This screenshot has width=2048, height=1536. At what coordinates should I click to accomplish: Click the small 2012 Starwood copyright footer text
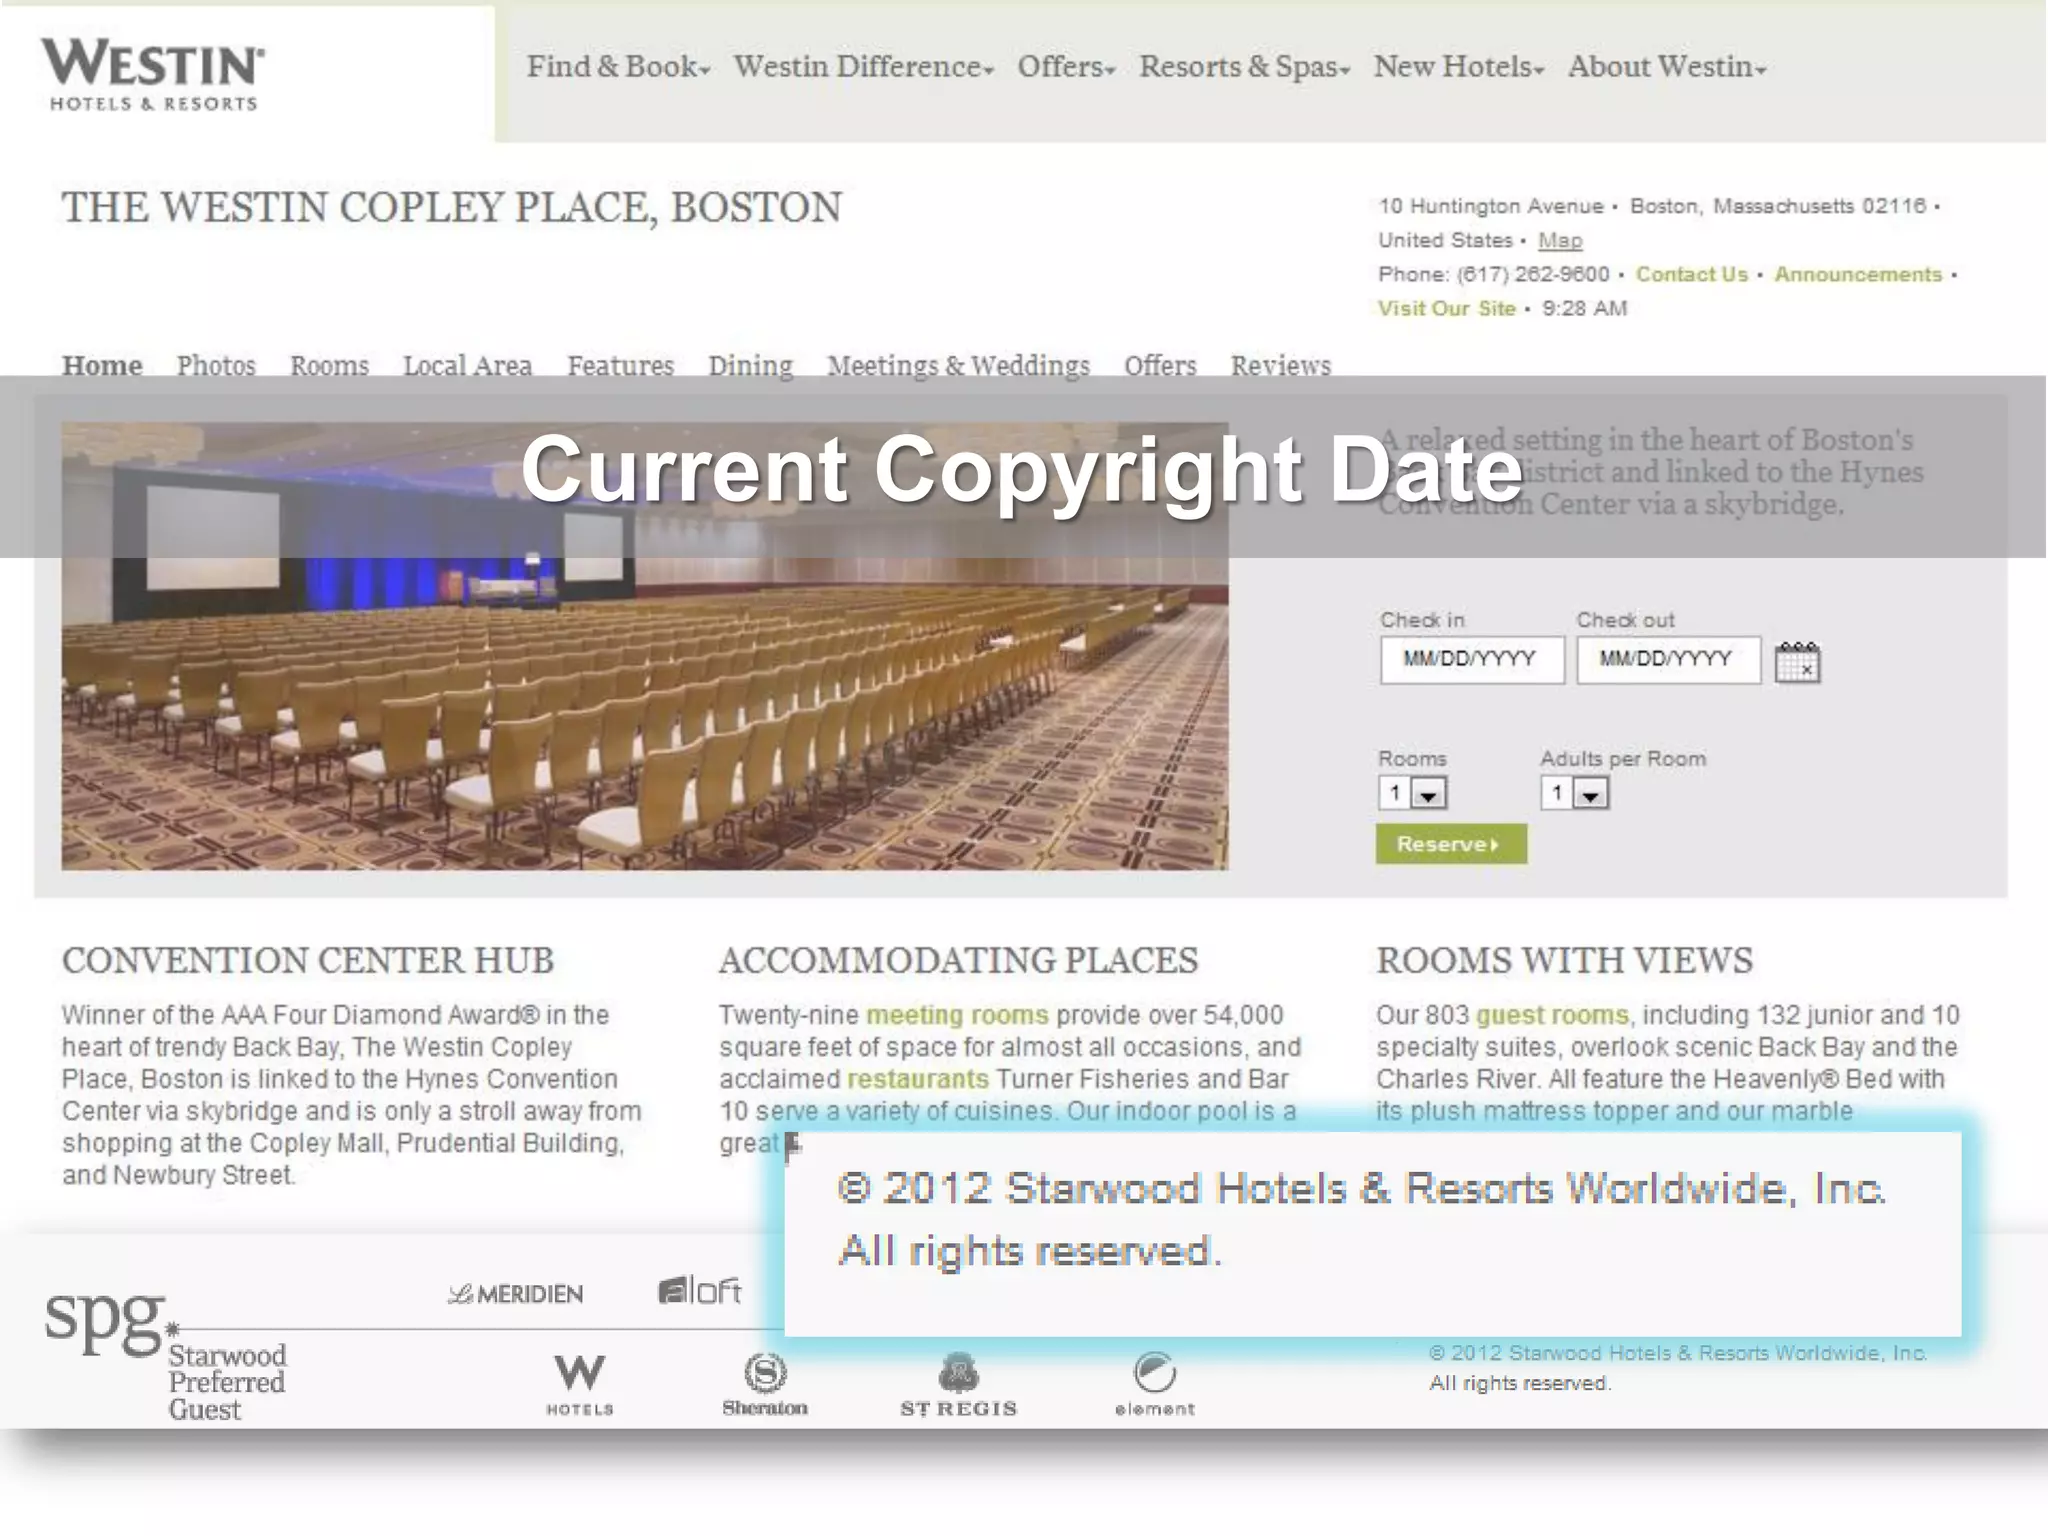[1678, 1368]
